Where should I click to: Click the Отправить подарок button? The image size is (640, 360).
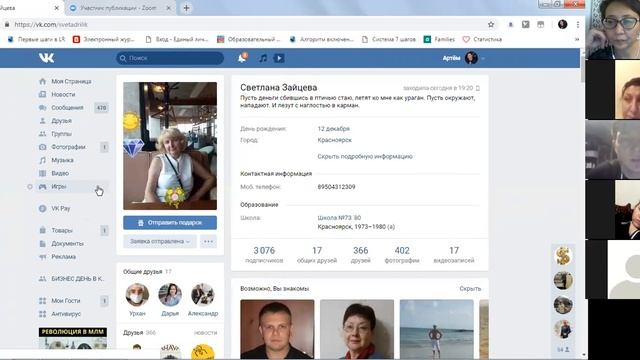(x=170, y=223)
